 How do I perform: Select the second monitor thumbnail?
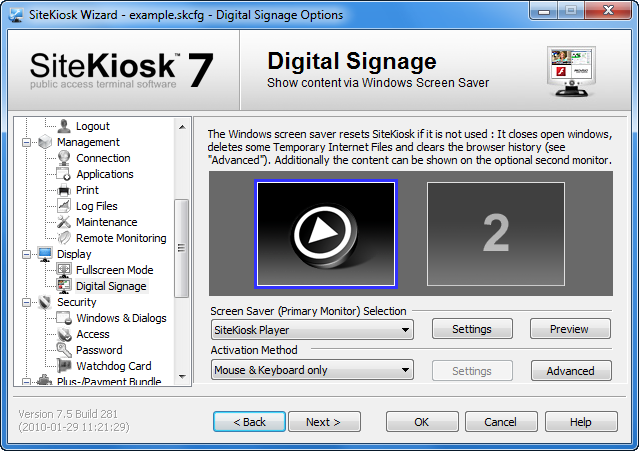(495, 232)
